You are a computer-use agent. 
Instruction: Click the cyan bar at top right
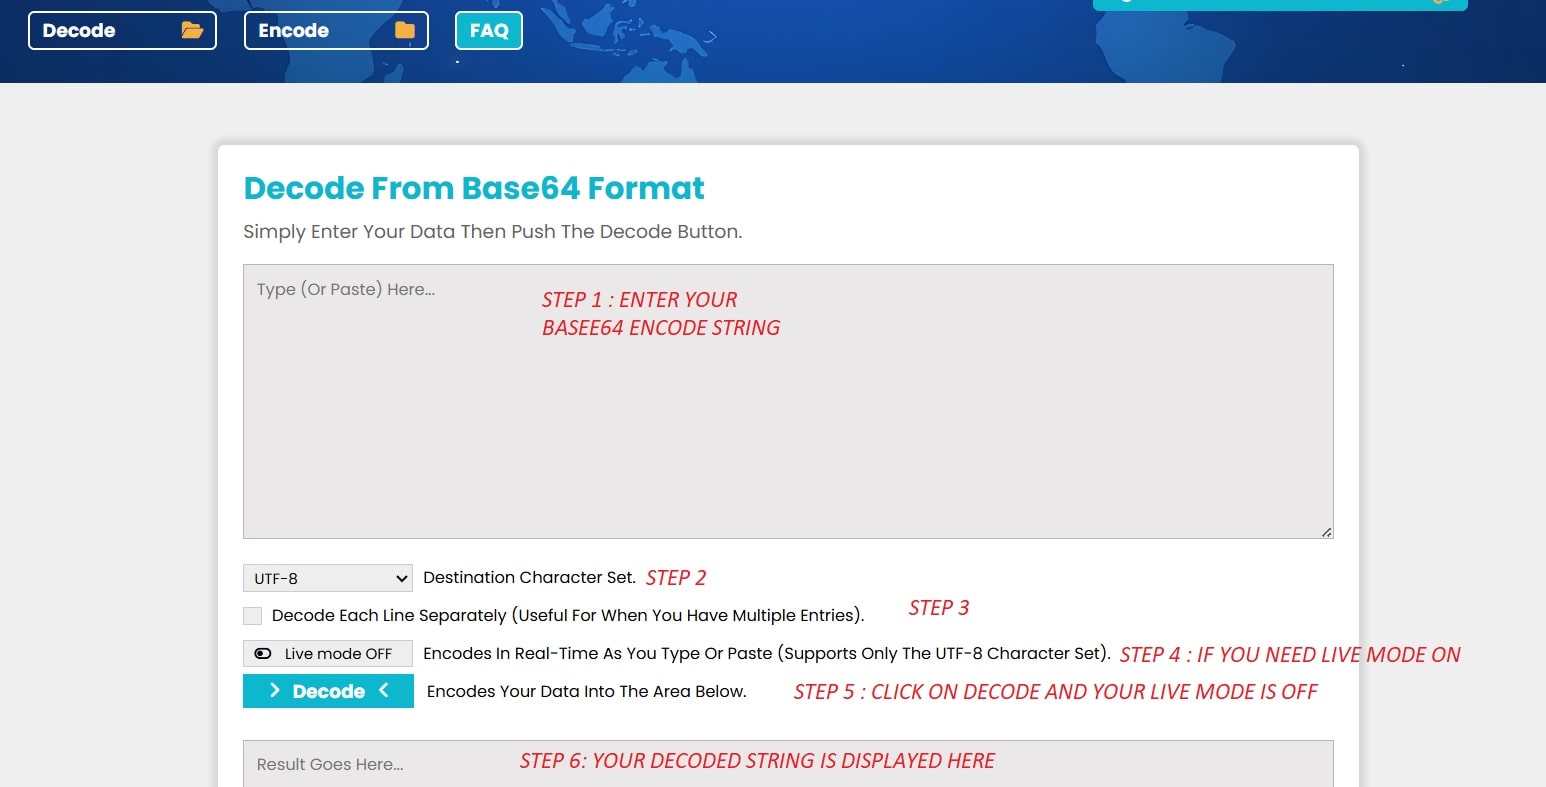1280,5
